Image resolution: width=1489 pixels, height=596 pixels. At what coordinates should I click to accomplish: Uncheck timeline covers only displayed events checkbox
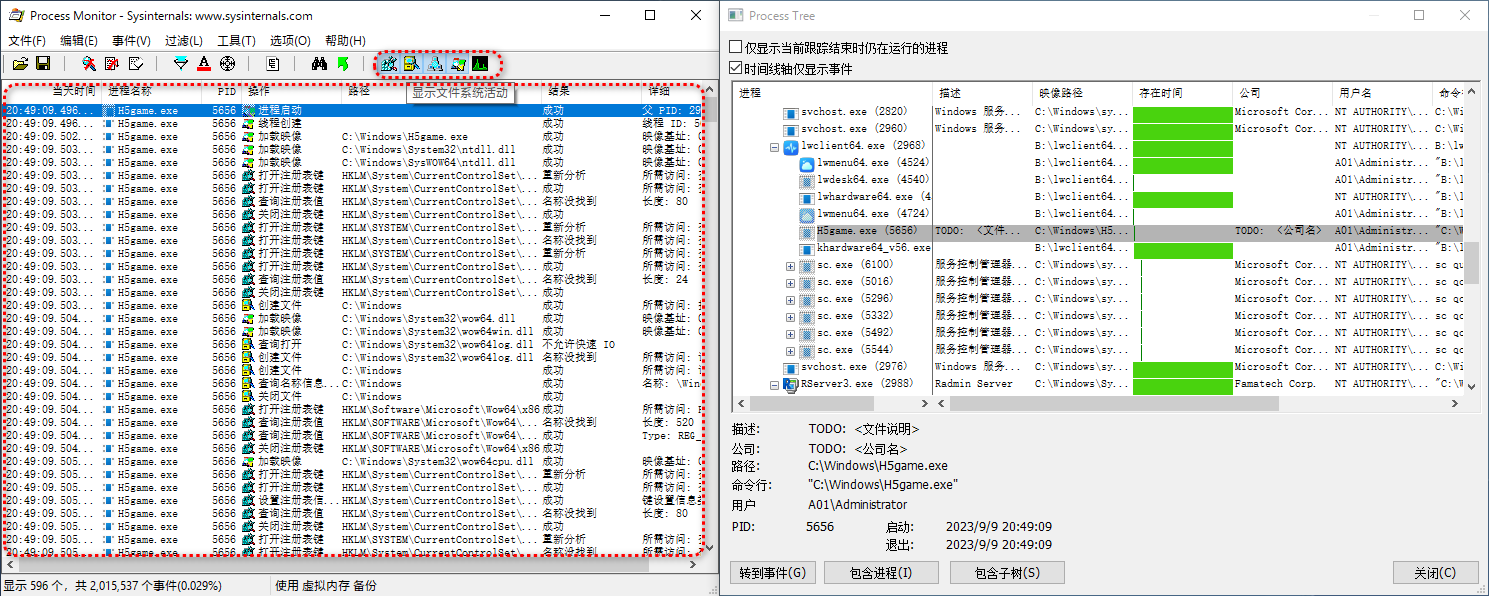736,69
